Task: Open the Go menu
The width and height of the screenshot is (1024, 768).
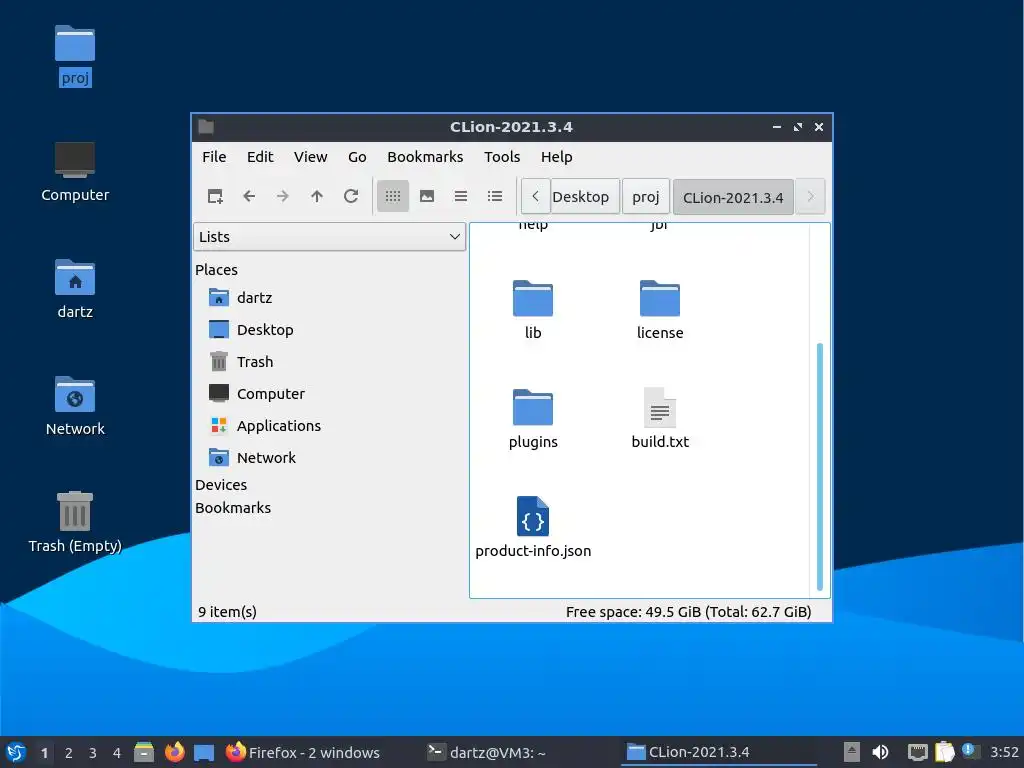Action: point(357,157)
